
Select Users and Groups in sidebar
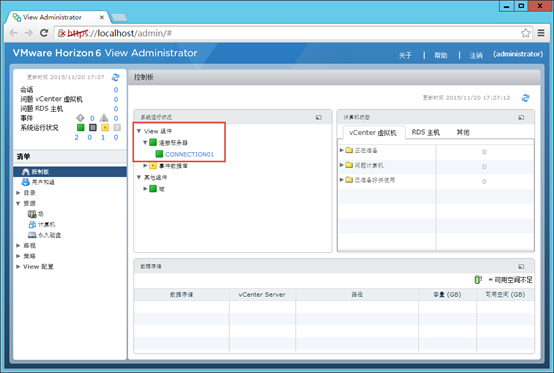[x=38, y=182]
